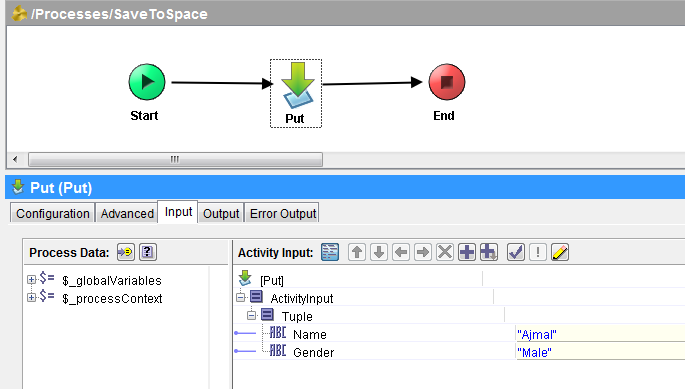
Task: Click the [Put] root icon in Activity Input
Action: pos(245,278)
